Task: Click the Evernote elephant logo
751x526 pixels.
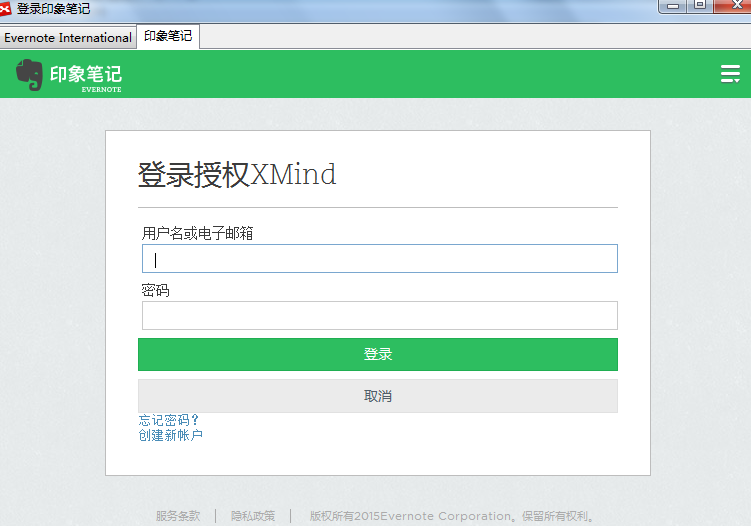Action: click(x=29, y=75)
